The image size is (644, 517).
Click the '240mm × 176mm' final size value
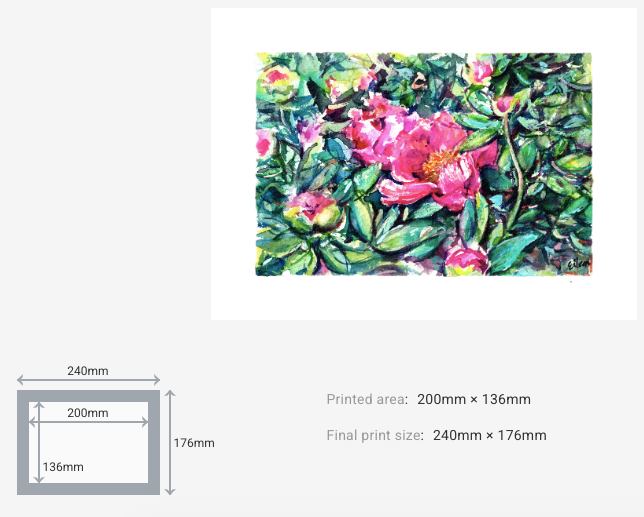click(490, 435)
